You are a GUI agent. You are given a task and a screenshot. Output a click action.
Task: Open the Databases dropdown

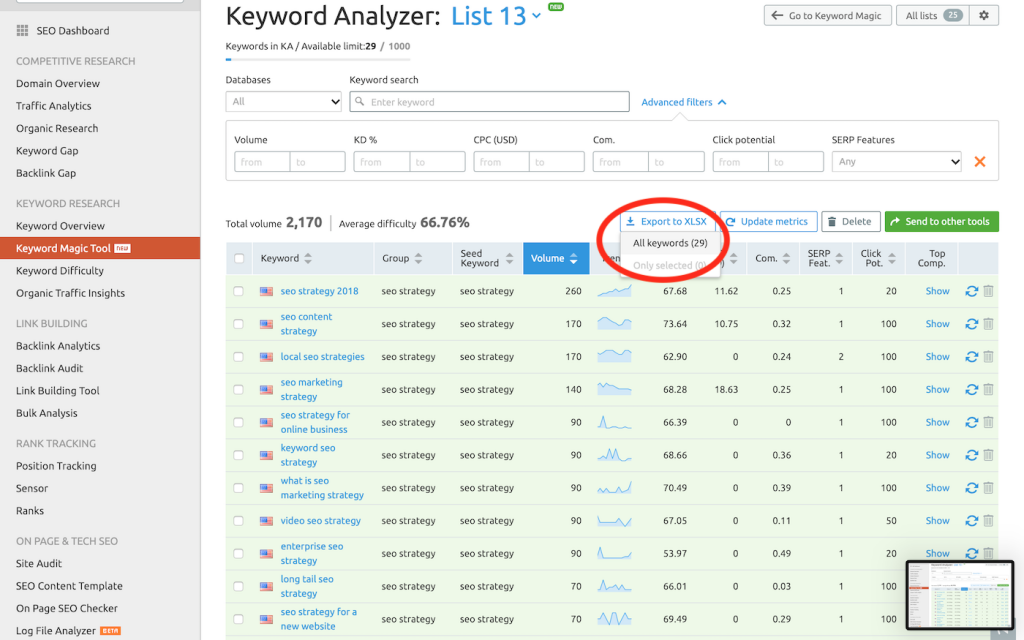point(283,101)
